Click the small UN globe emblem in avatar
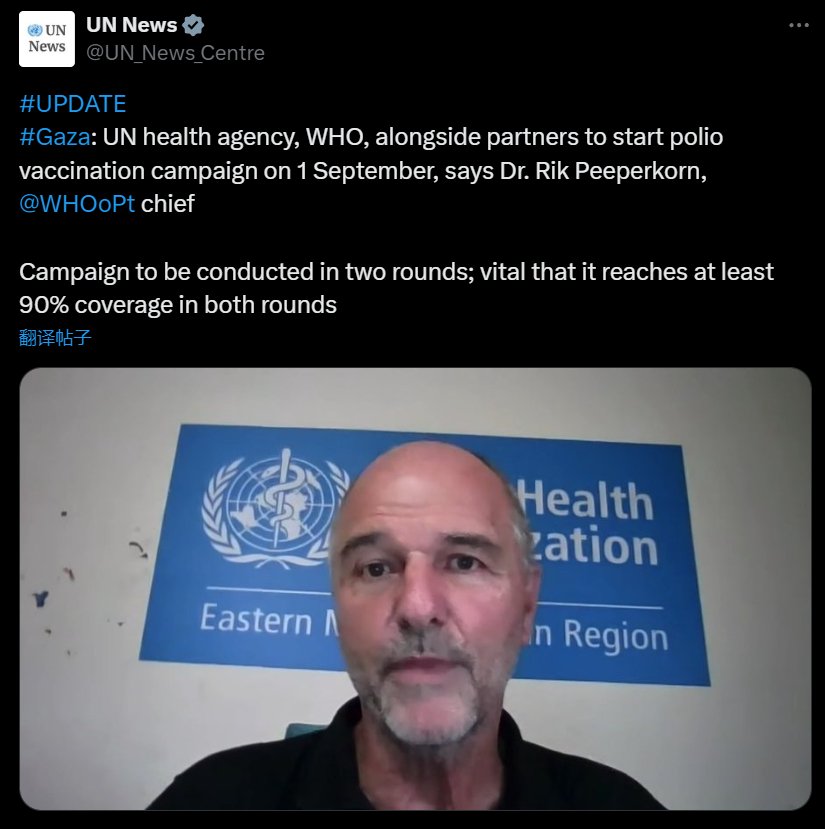The height and width of the screenshot is (829, 825). pyautogui.click(x=35, y=30)
